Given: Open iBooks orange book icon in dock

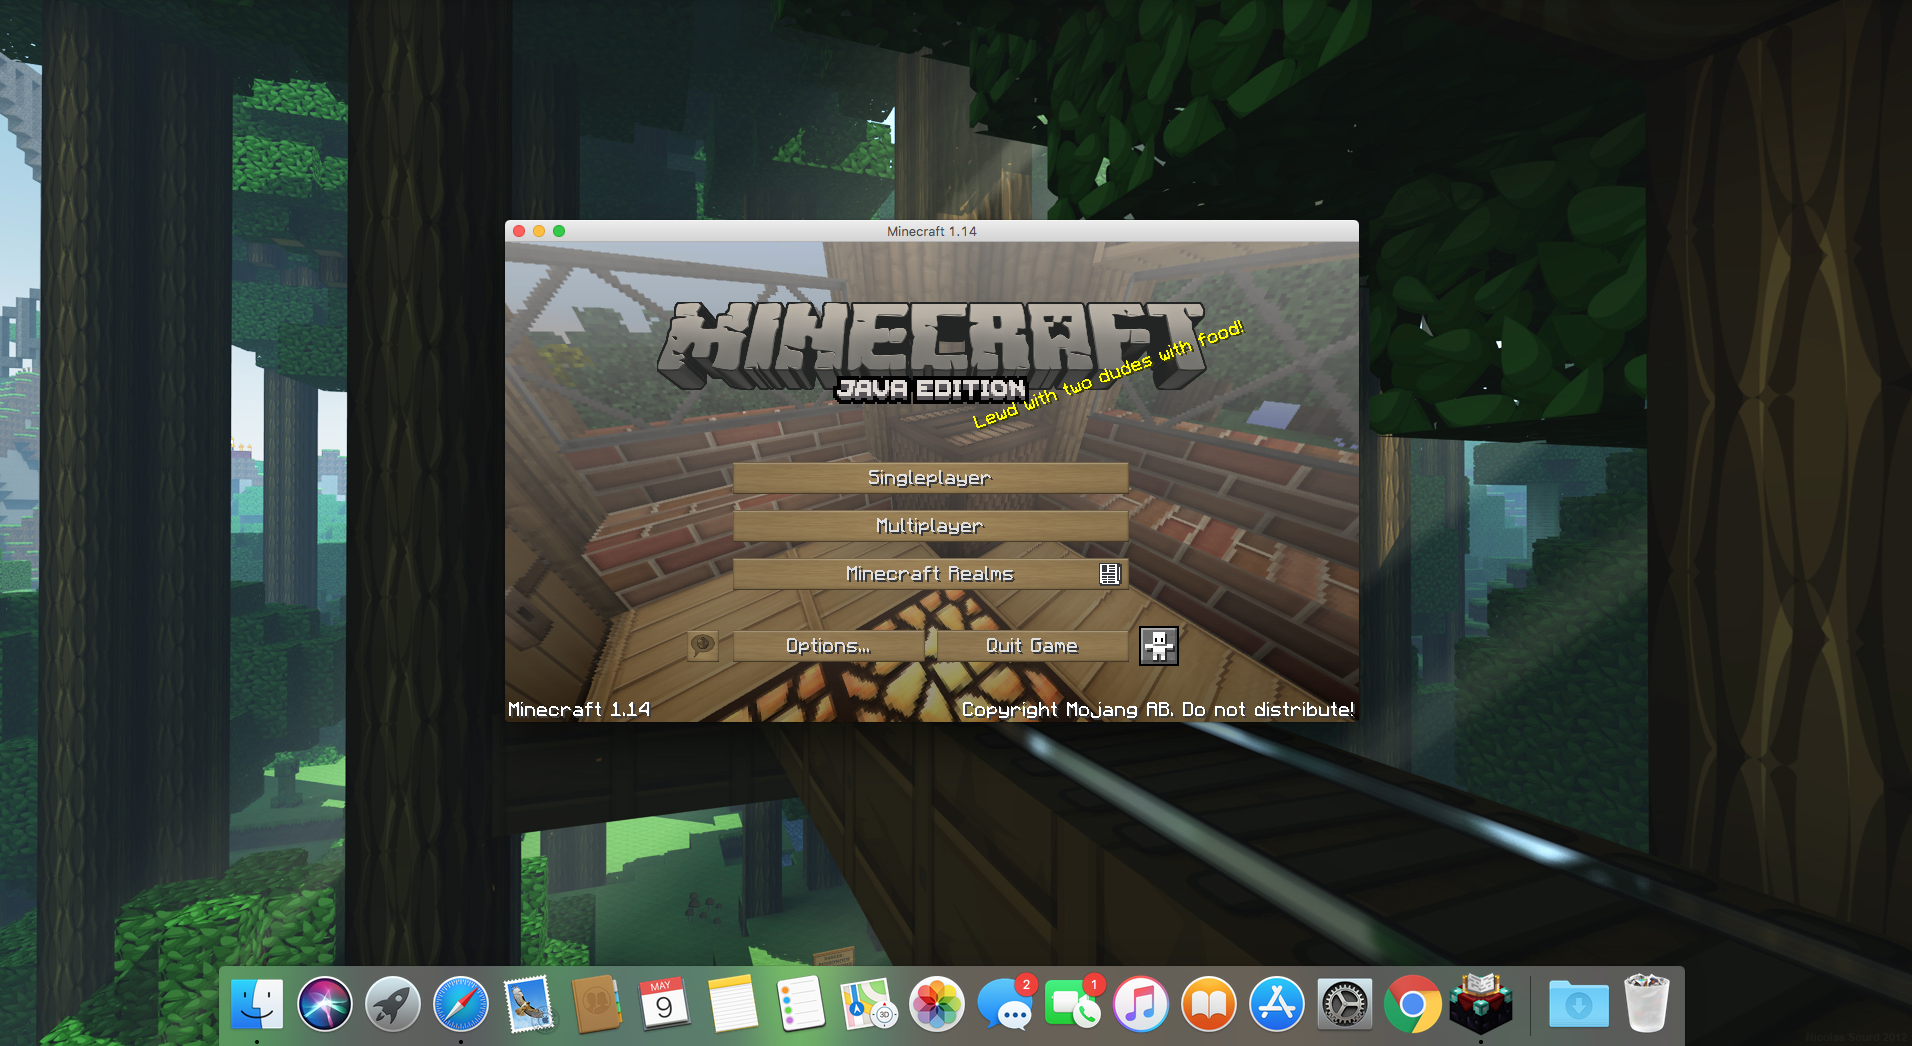Looking at the screenshot, I should tap(1209, 1004).
